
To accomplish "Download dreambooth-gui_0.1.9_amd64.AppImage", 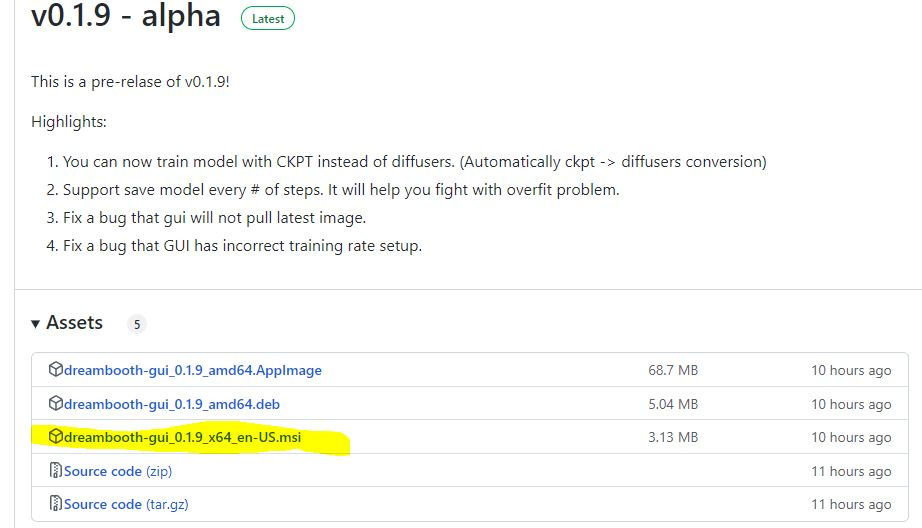I will (192, 370).
